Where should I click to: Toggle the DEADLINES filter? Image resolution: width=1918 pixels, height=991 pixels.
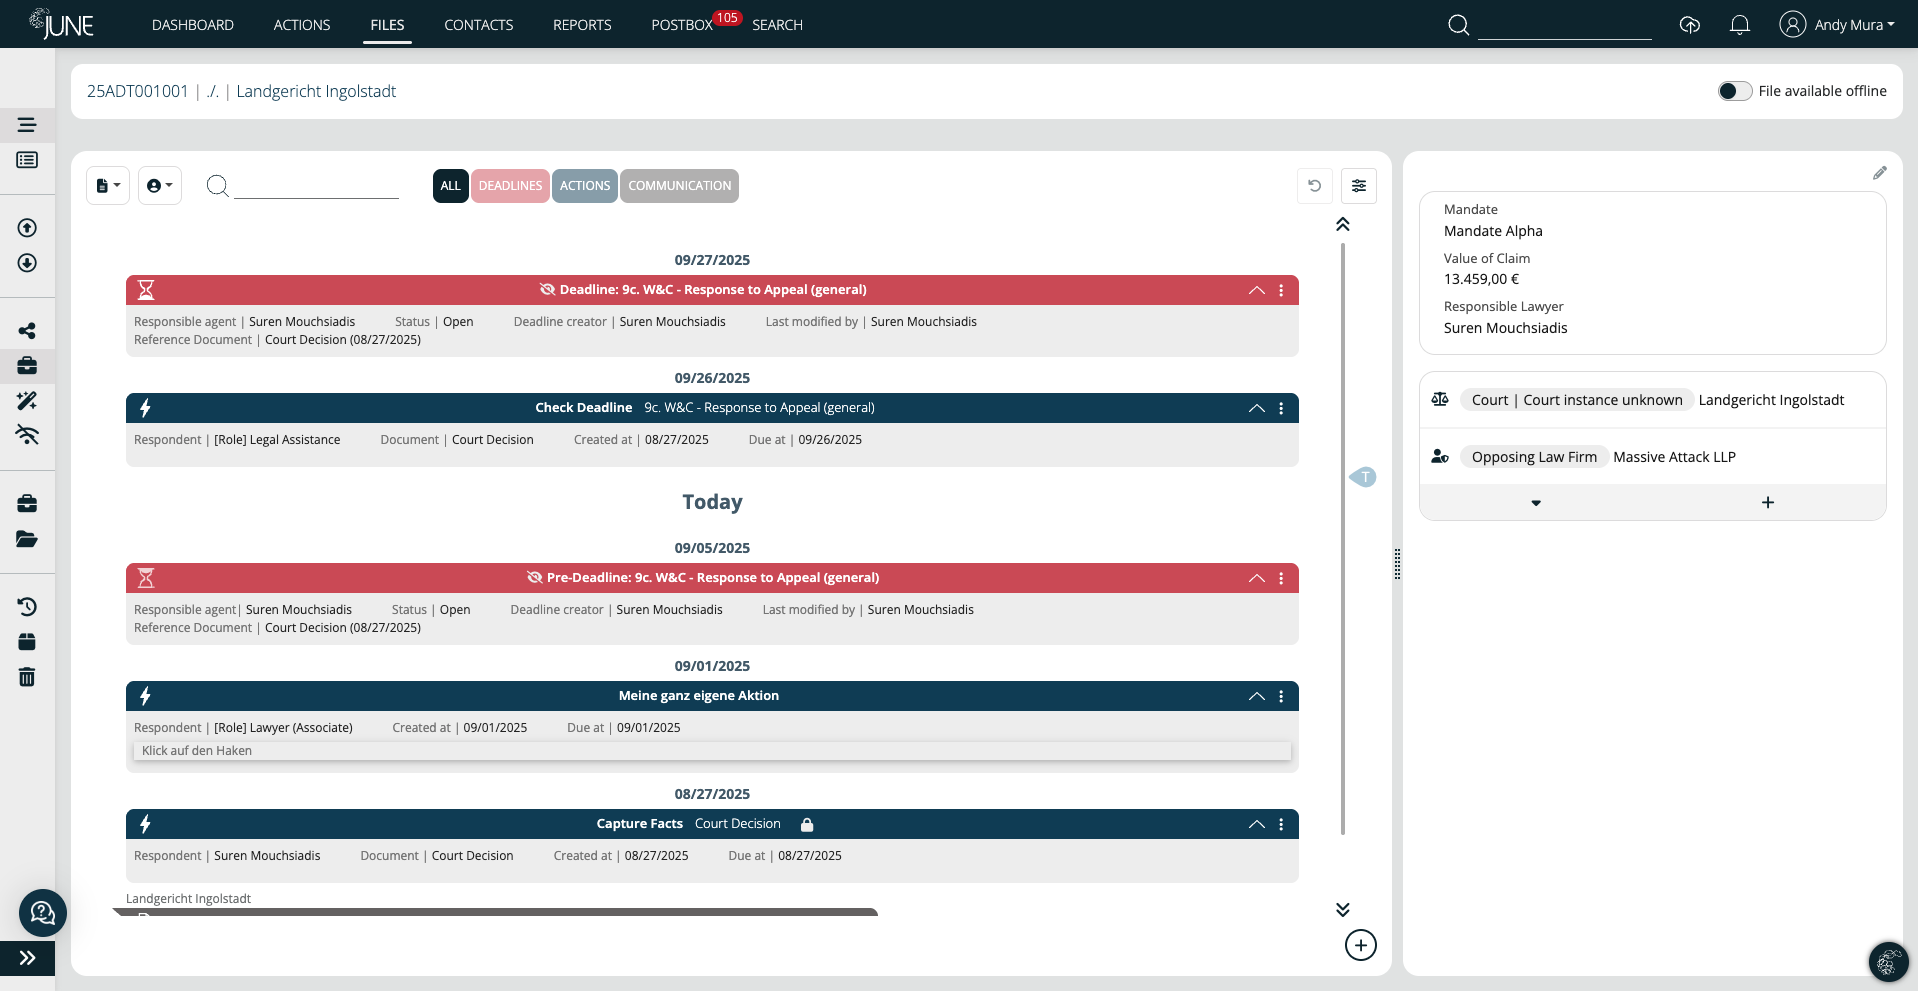[510, 186]
